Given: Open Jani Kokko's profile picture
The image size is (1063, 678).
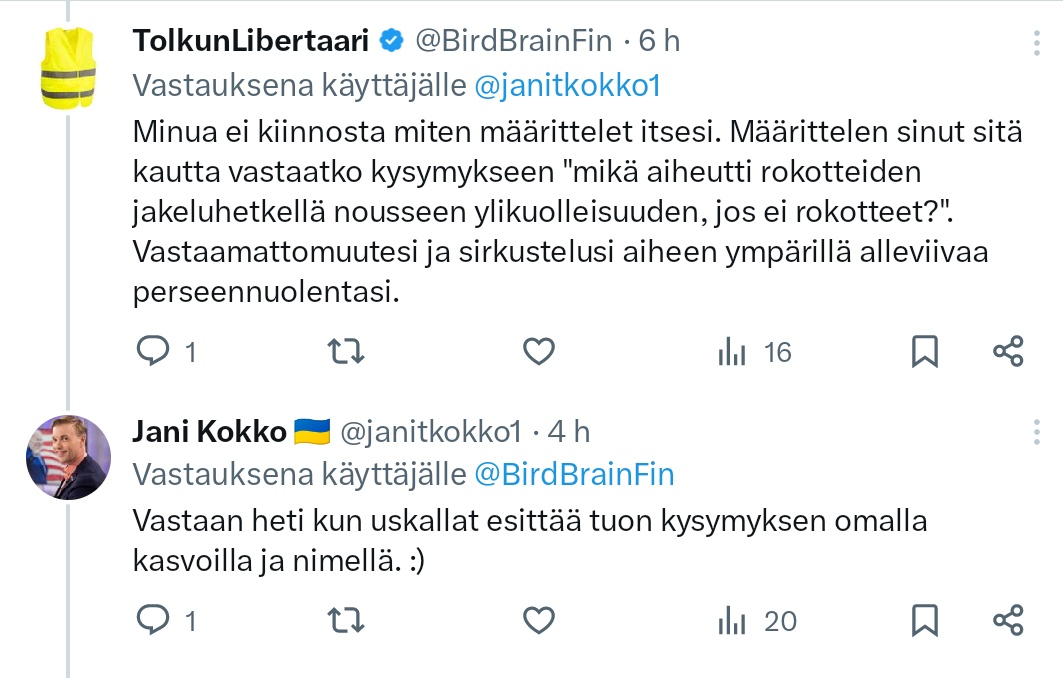Looking at the screenshot, I should (x=68, y=458).
